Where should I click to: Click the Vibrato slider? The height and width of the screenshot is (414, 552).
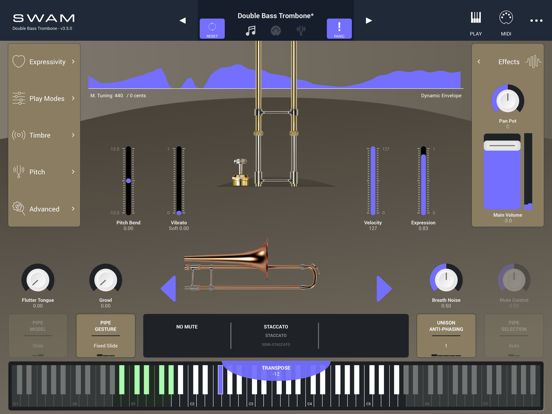click(x=179, y=181)
